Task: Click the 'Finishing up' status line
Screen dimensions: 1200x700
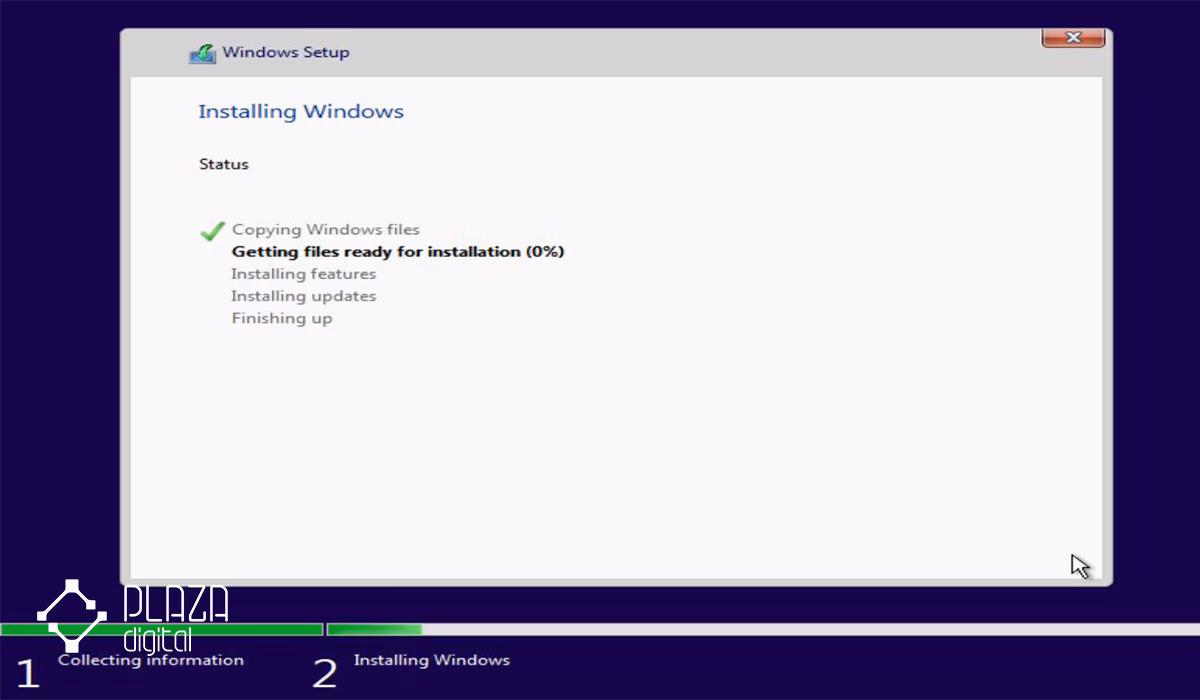Action: coord(282,318)
